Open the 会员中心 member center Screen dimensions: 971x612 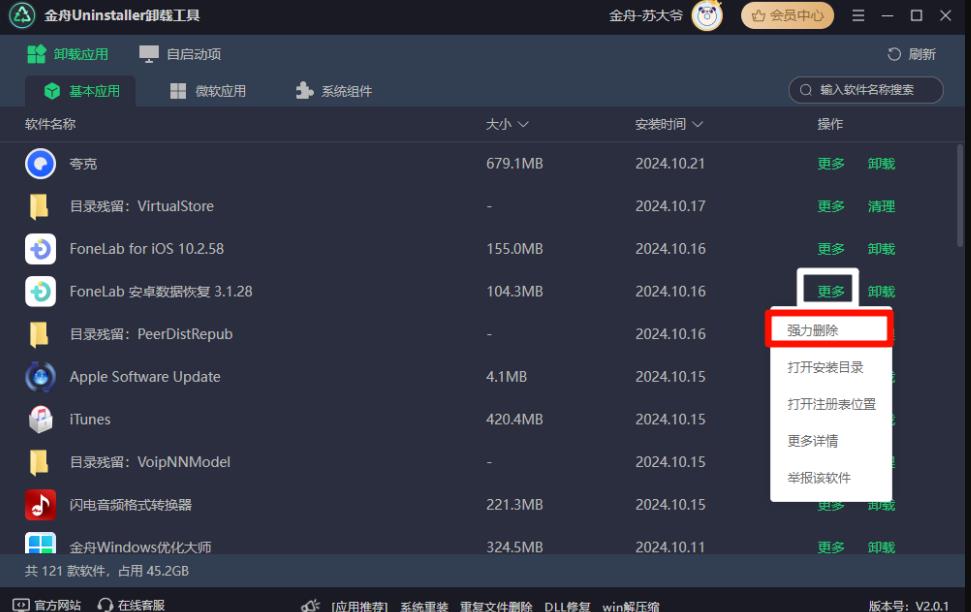click(x=787, y=15)
